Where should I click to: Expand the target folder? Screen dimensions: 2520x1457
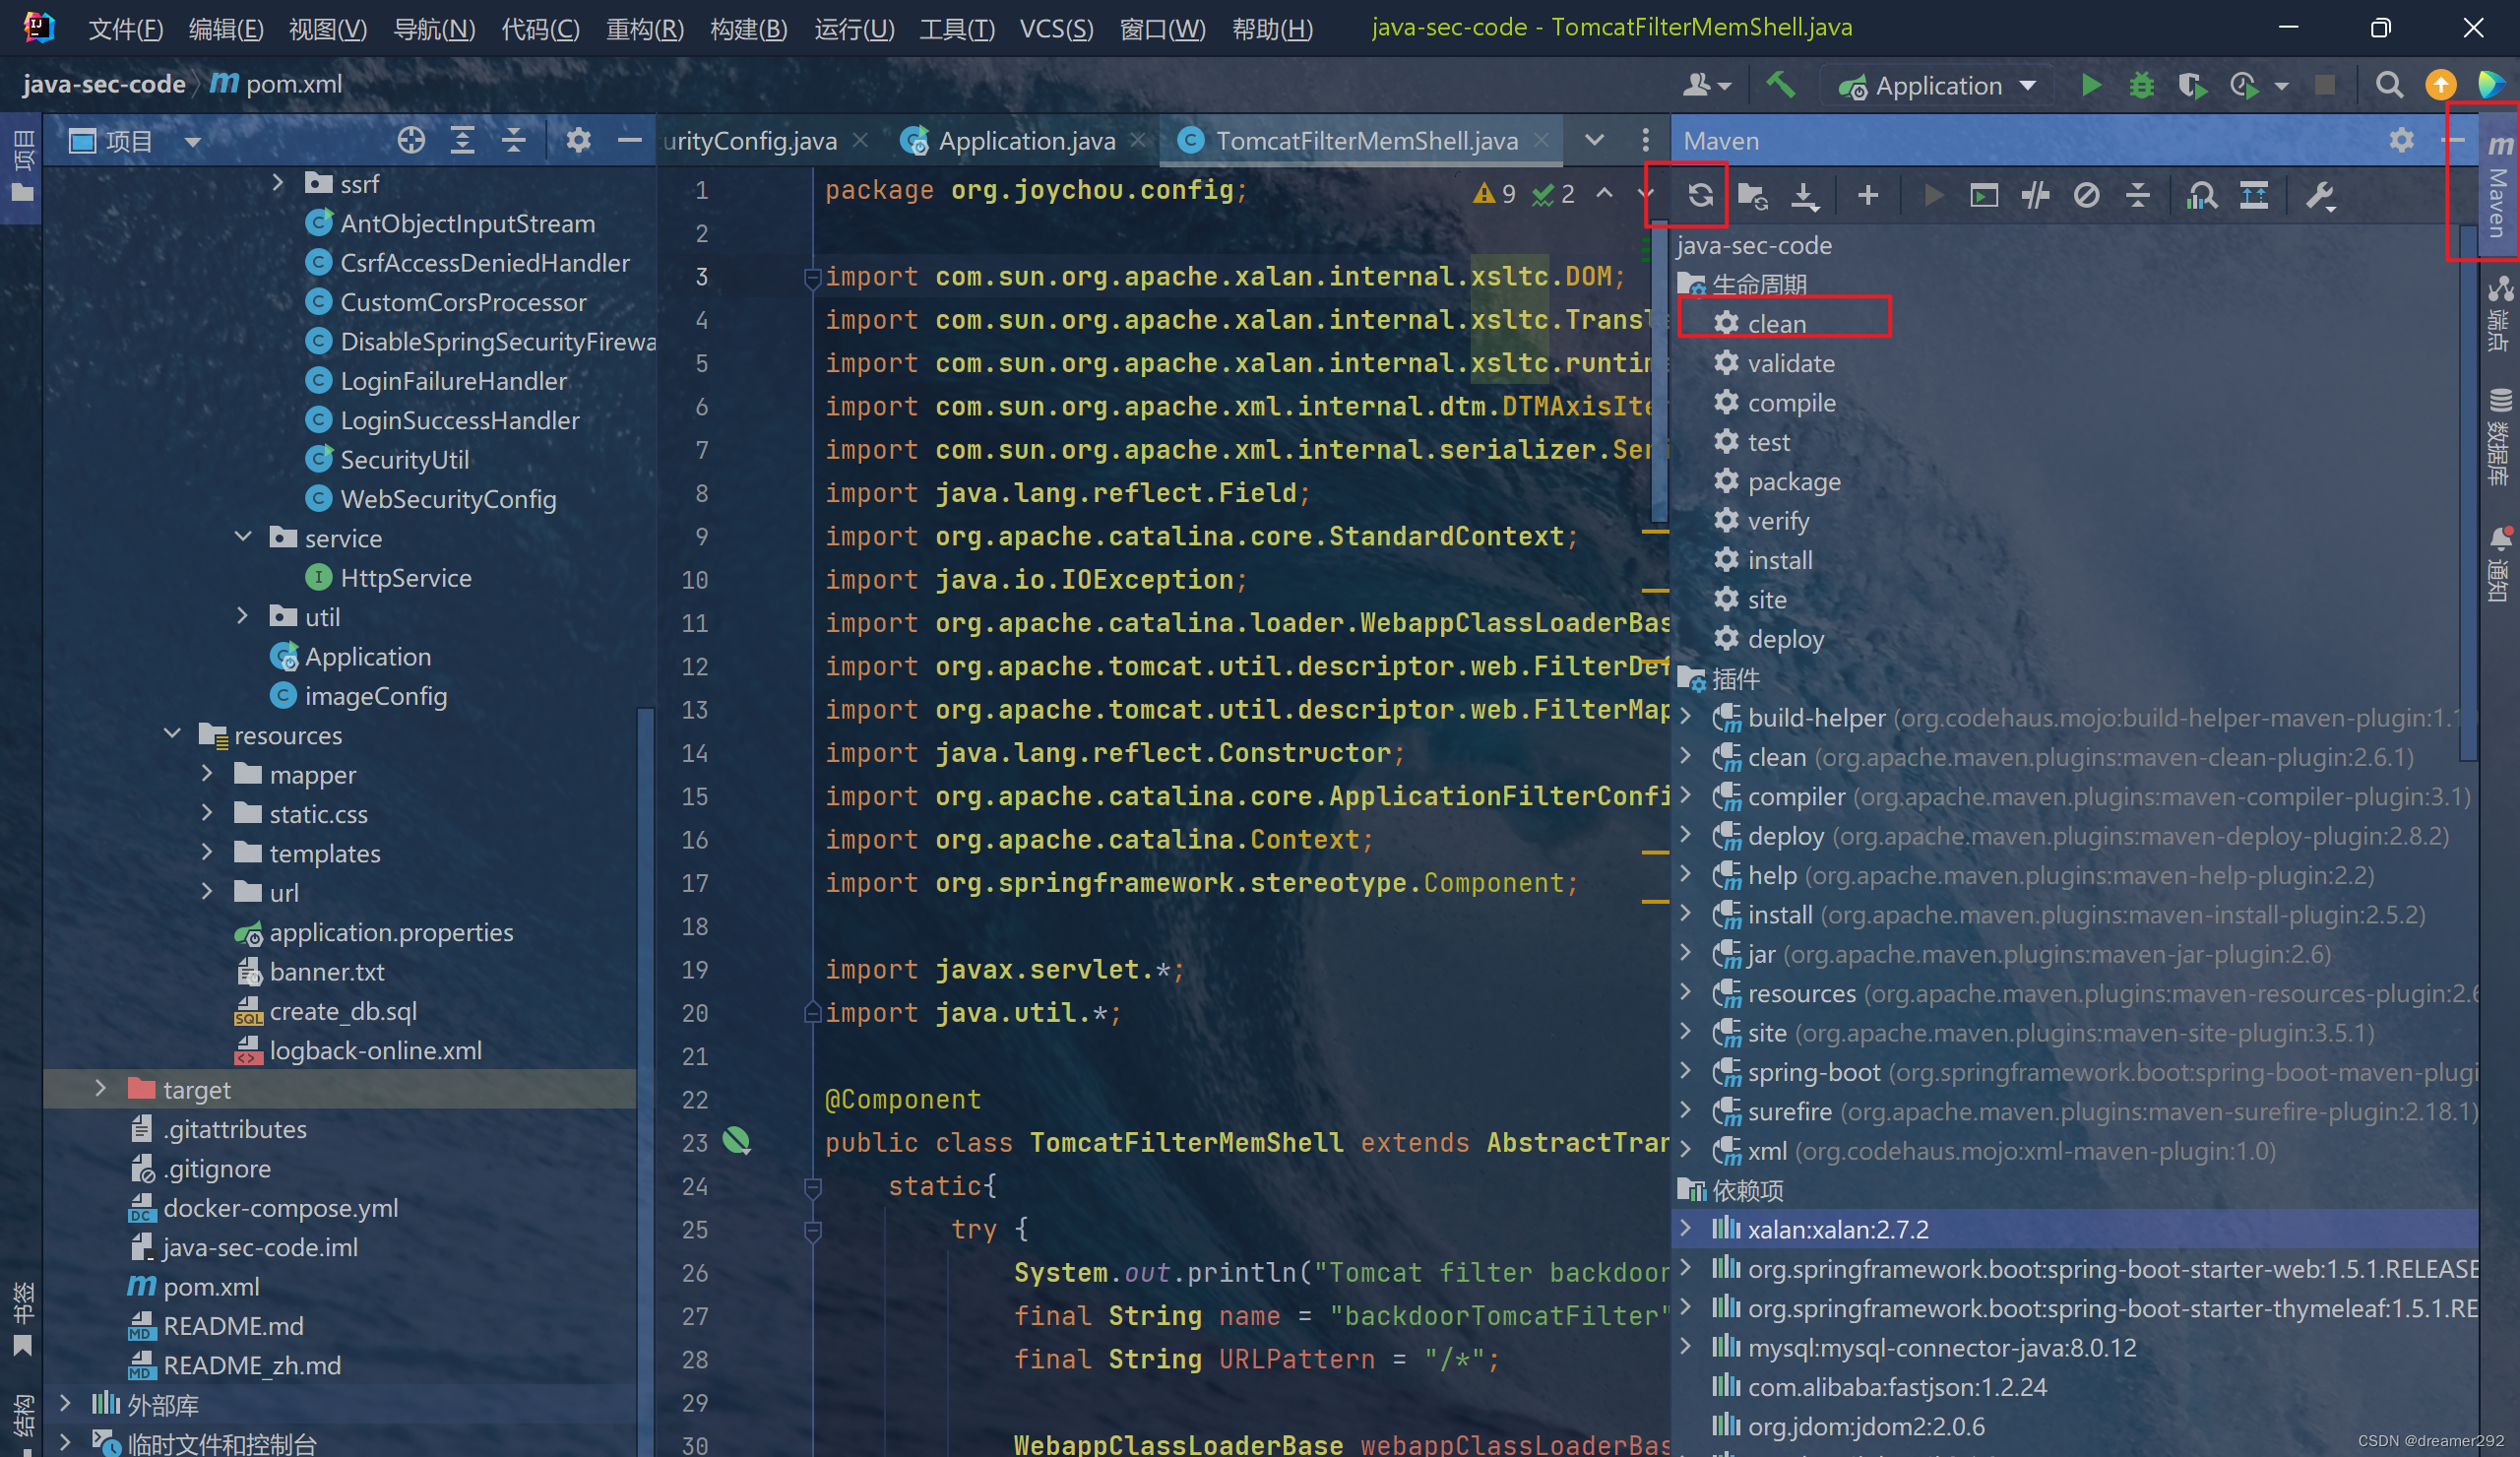coord(100,1089)
